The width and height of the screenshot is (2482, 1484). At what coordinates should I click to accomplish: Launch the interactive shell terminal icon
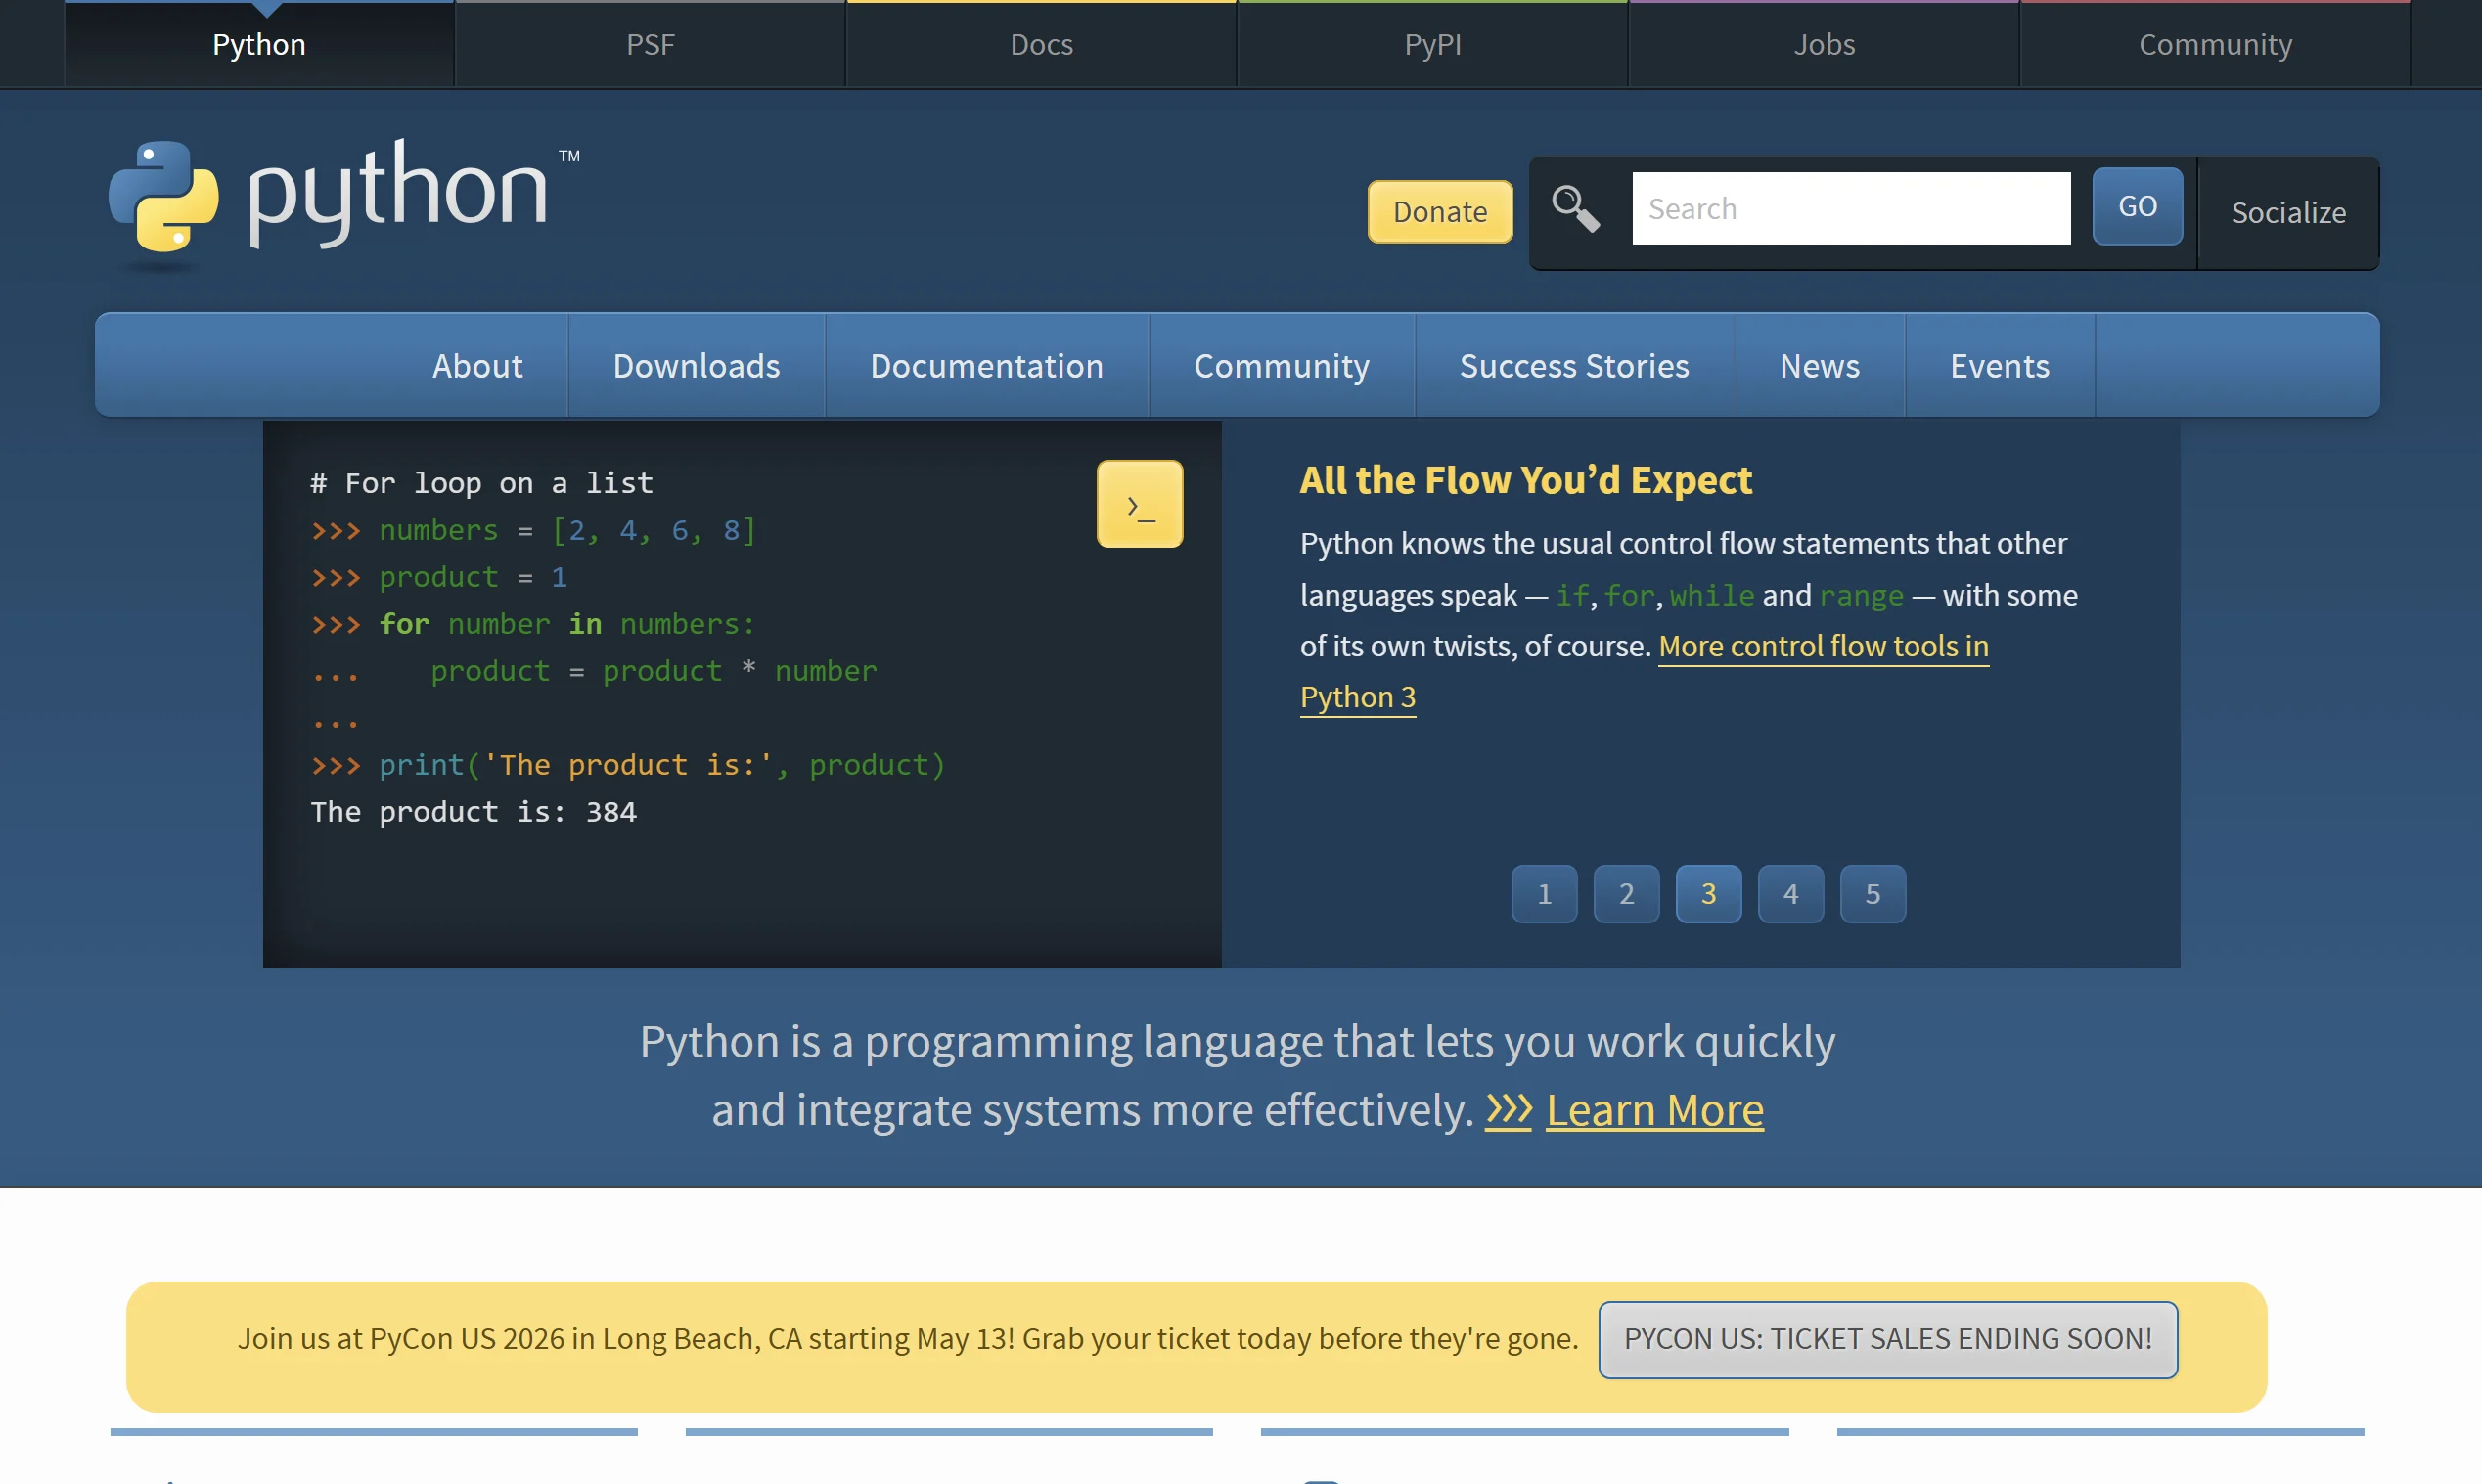coord(1139,504)
